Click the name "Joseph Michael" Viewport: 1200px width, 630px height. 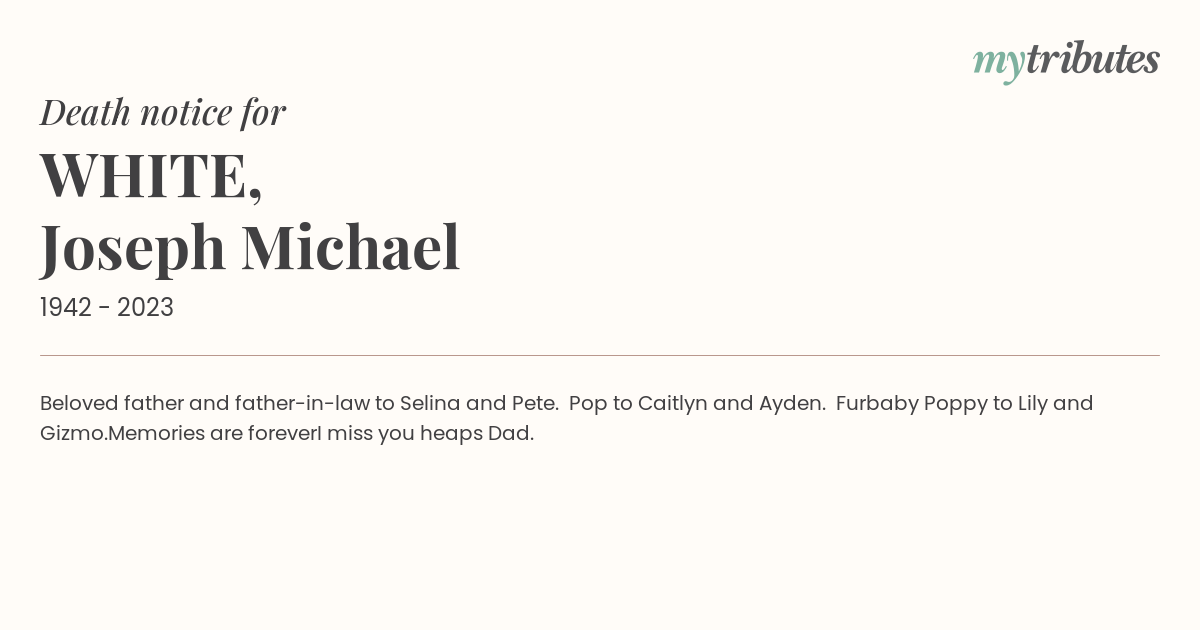click(x=250, y=249)
